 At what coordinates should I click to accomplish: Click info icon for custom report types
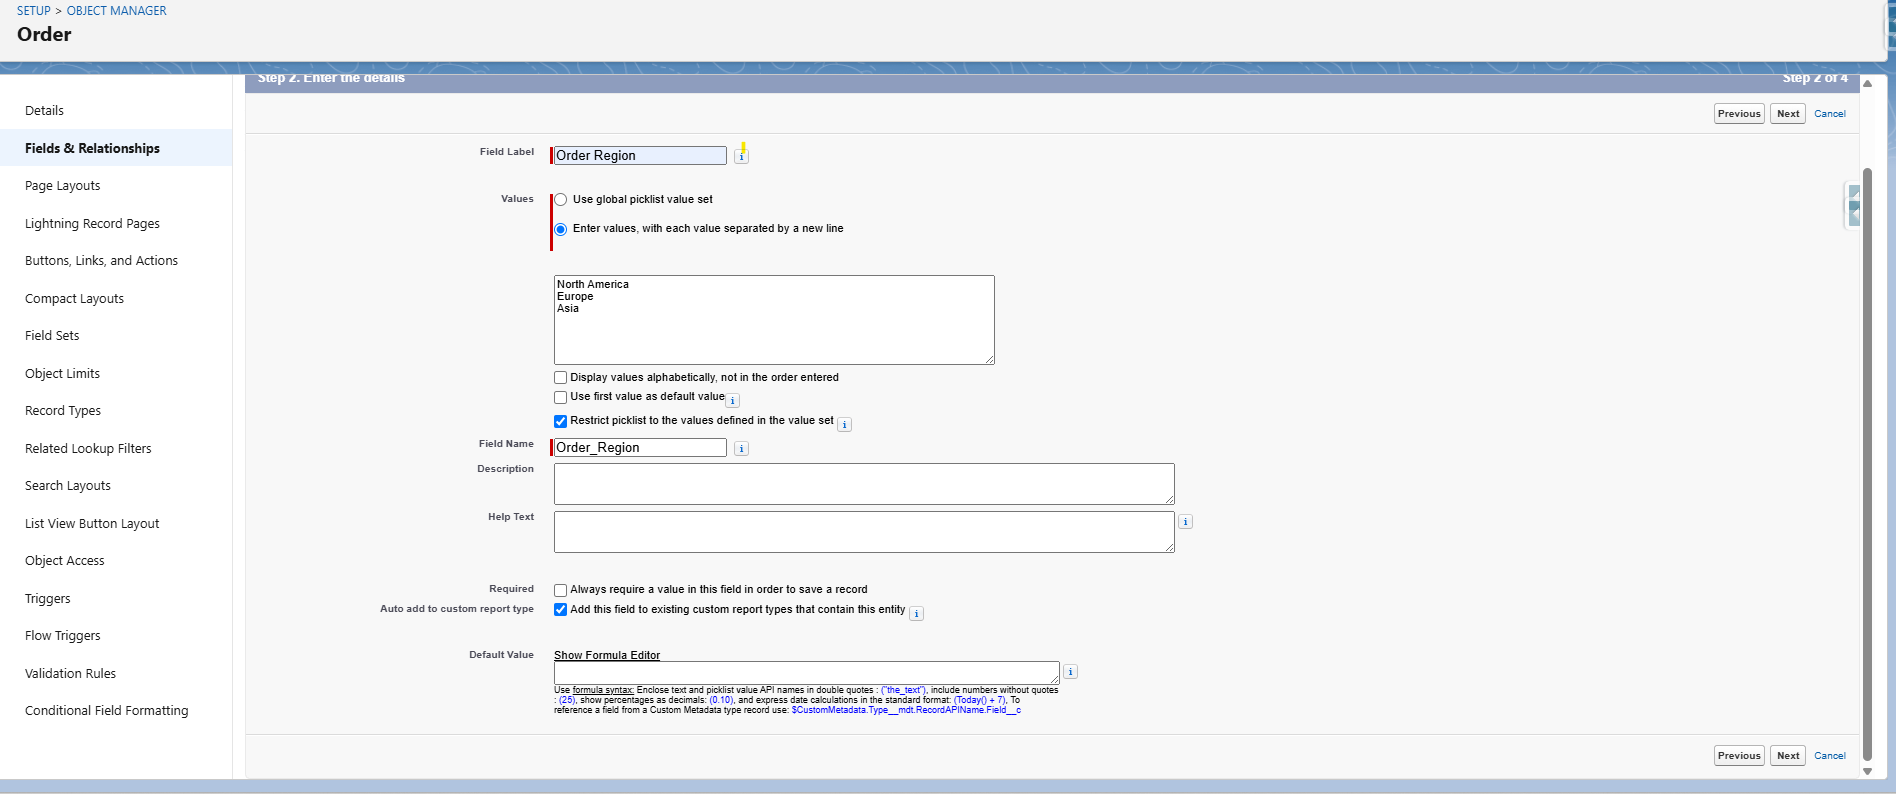pyautogui.click(x=916, y=614)
